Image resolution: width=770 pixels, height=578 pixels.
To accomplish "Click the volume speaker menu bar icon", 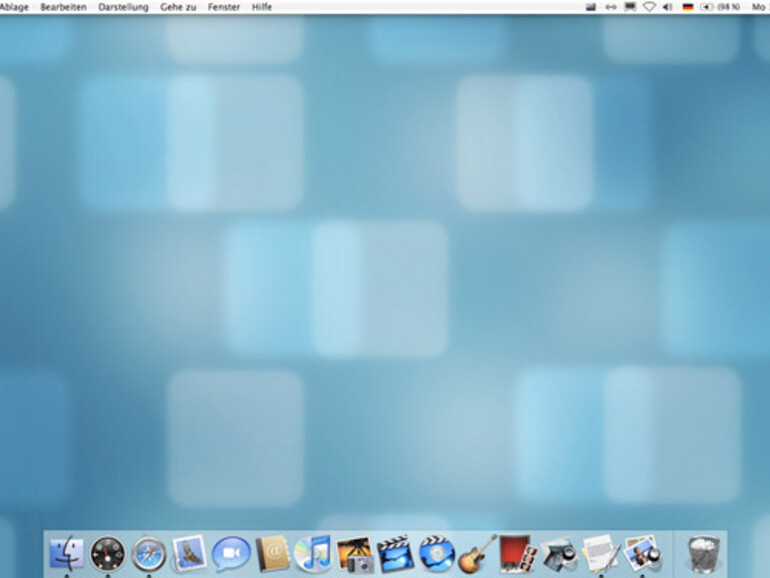I will point(667,7).
